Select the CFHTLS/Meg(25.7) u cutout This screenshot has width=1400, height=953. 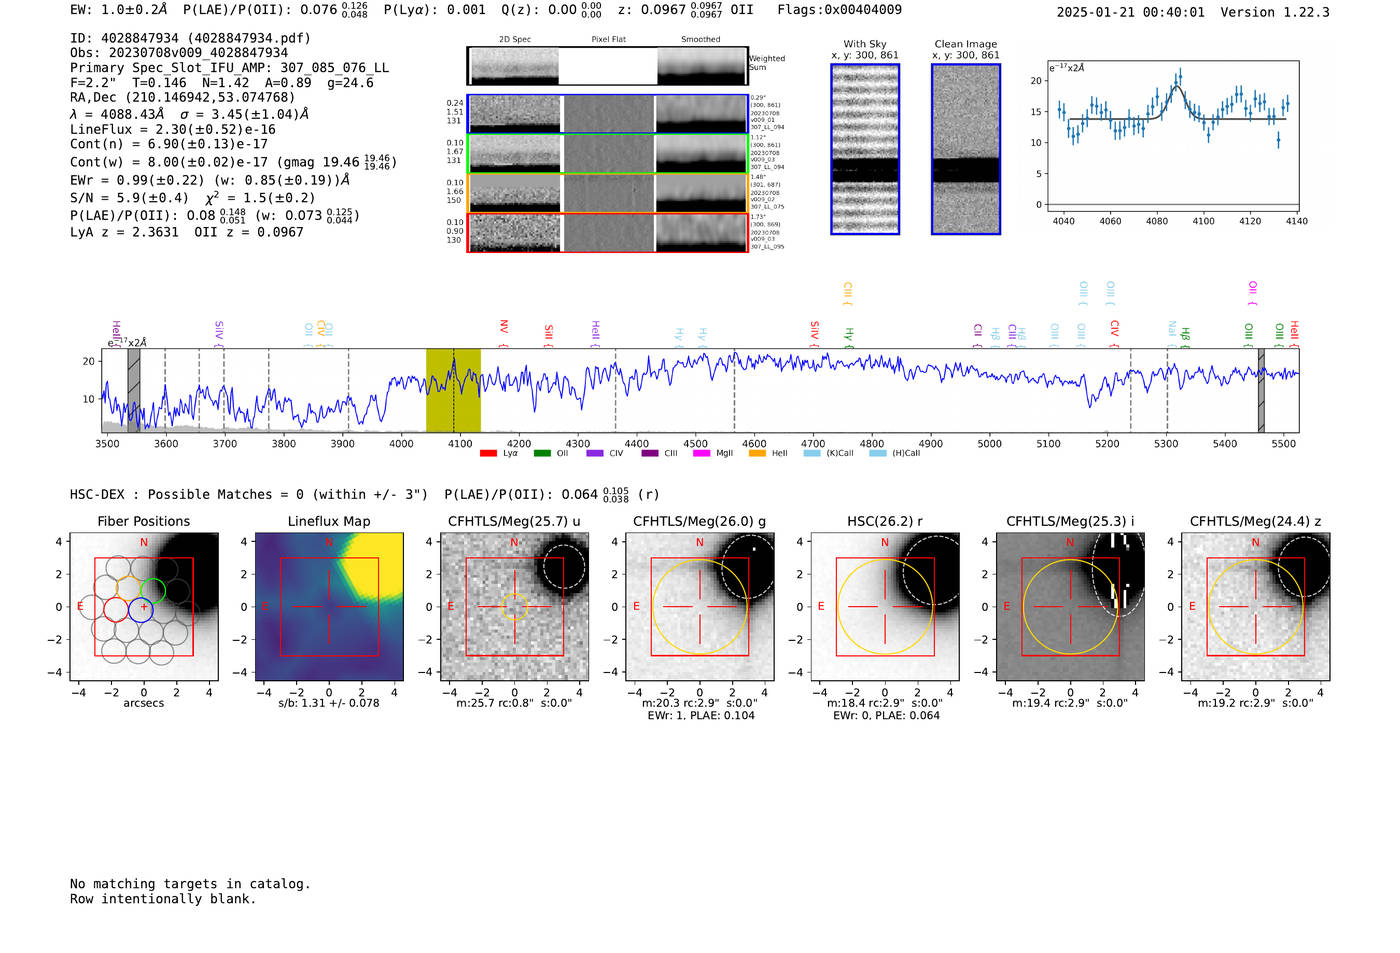coord(515,607)
